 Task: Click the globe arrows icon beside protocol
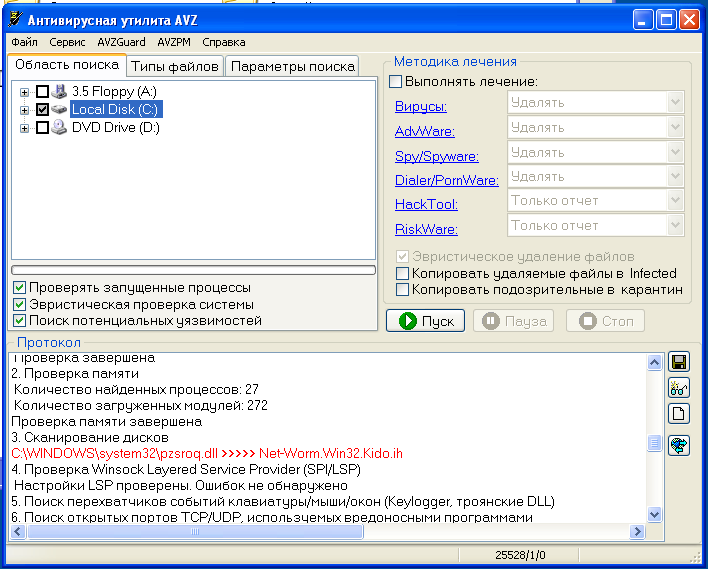[x=679, y=445]
